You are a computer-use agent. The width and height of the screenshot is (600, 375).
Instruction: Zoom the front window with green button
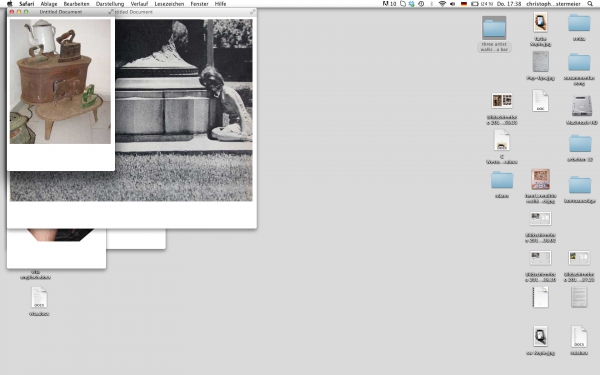26,12
